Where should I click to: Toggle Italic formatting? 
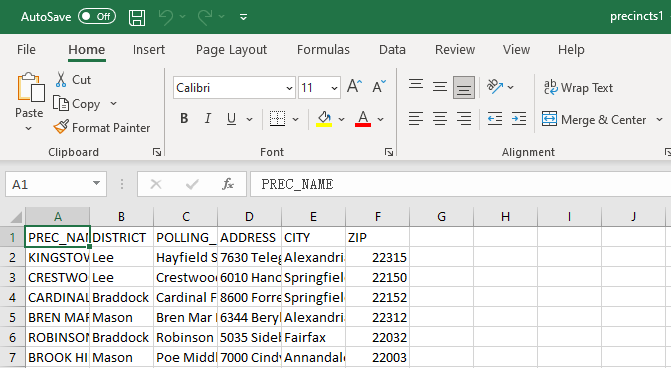coord(208,119)
